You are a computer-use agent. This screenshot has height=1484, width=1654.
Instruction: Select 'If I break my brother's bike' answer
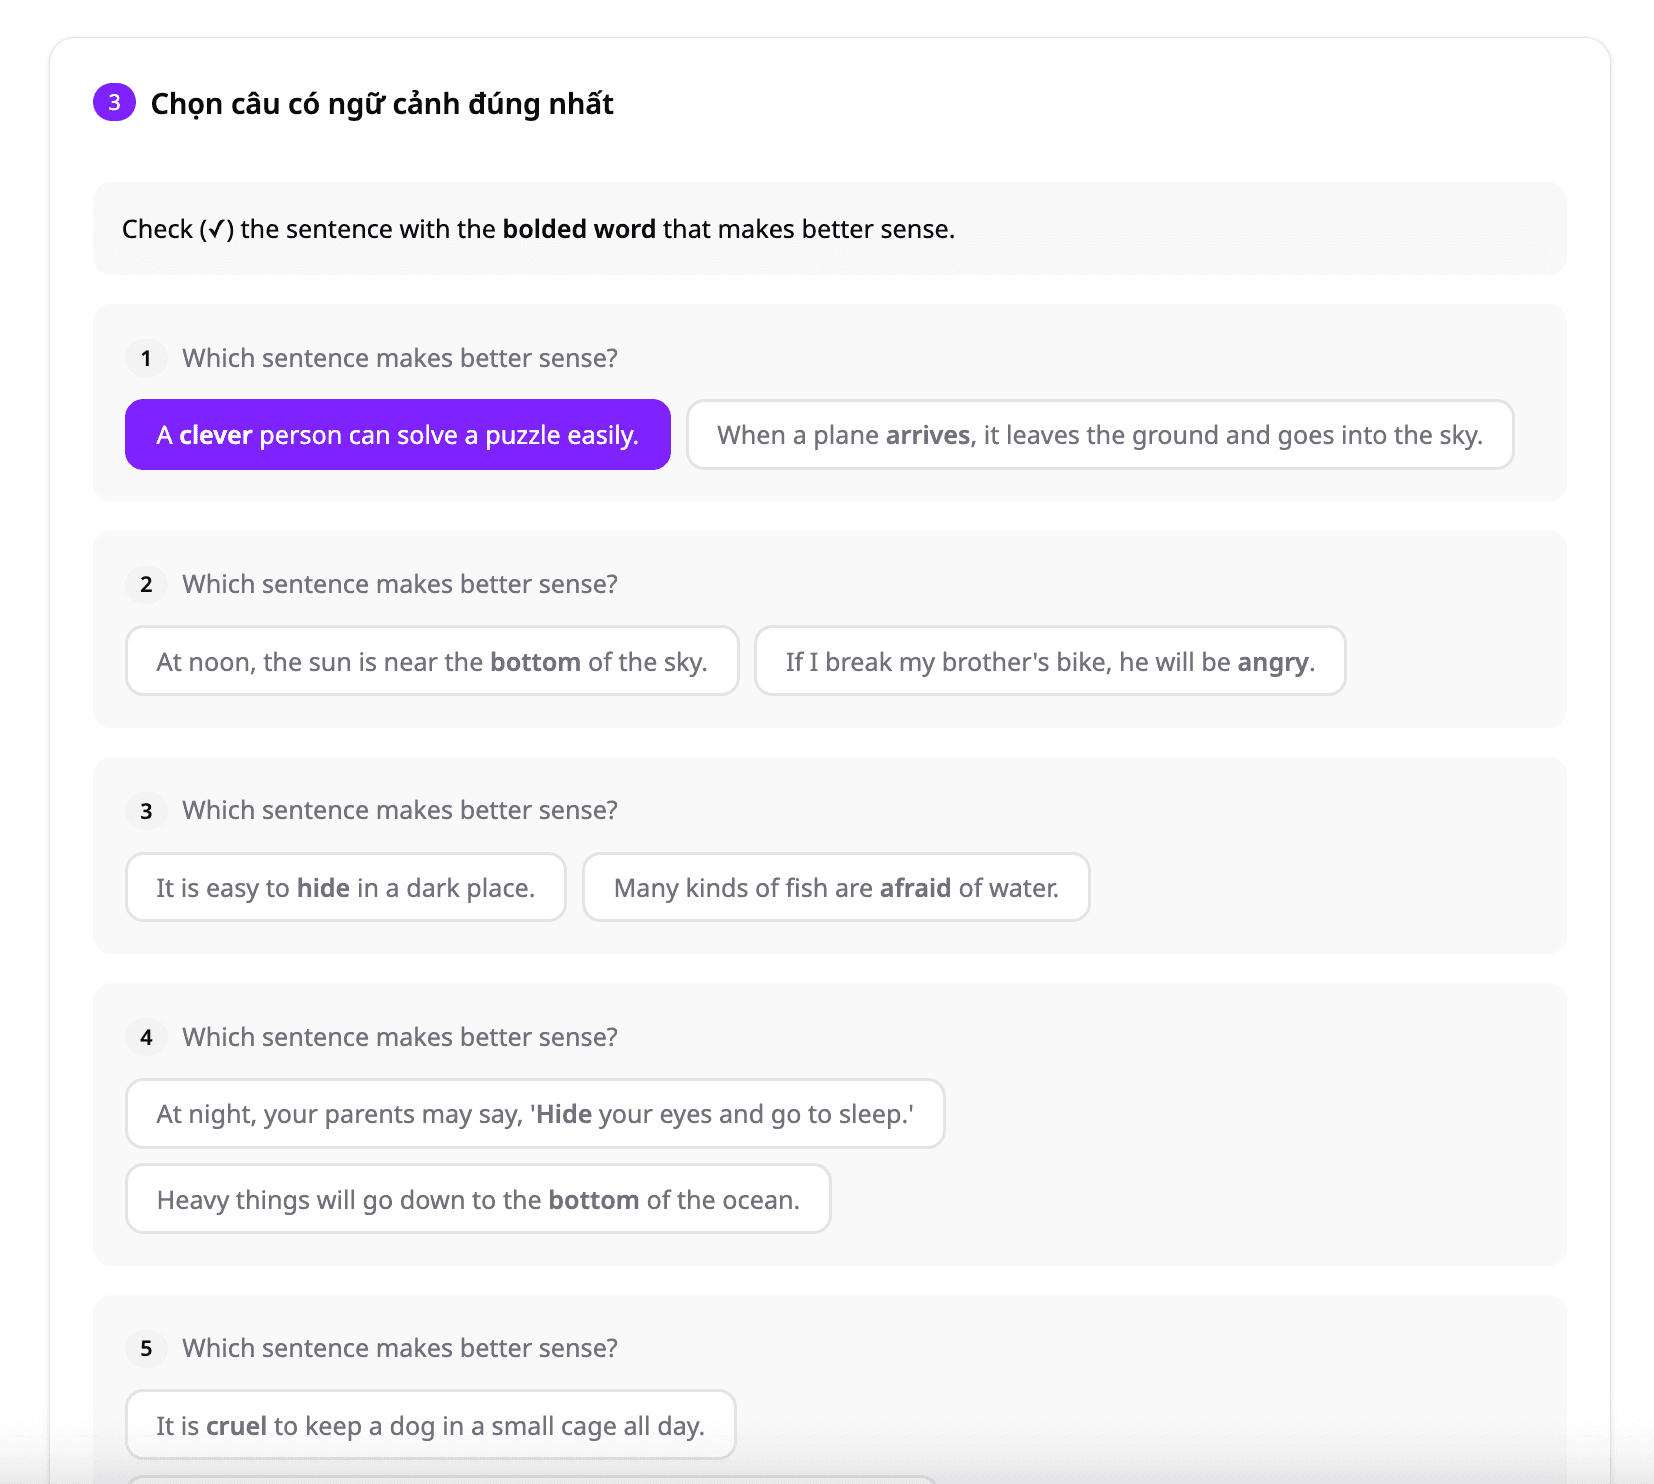(1049, 661)
